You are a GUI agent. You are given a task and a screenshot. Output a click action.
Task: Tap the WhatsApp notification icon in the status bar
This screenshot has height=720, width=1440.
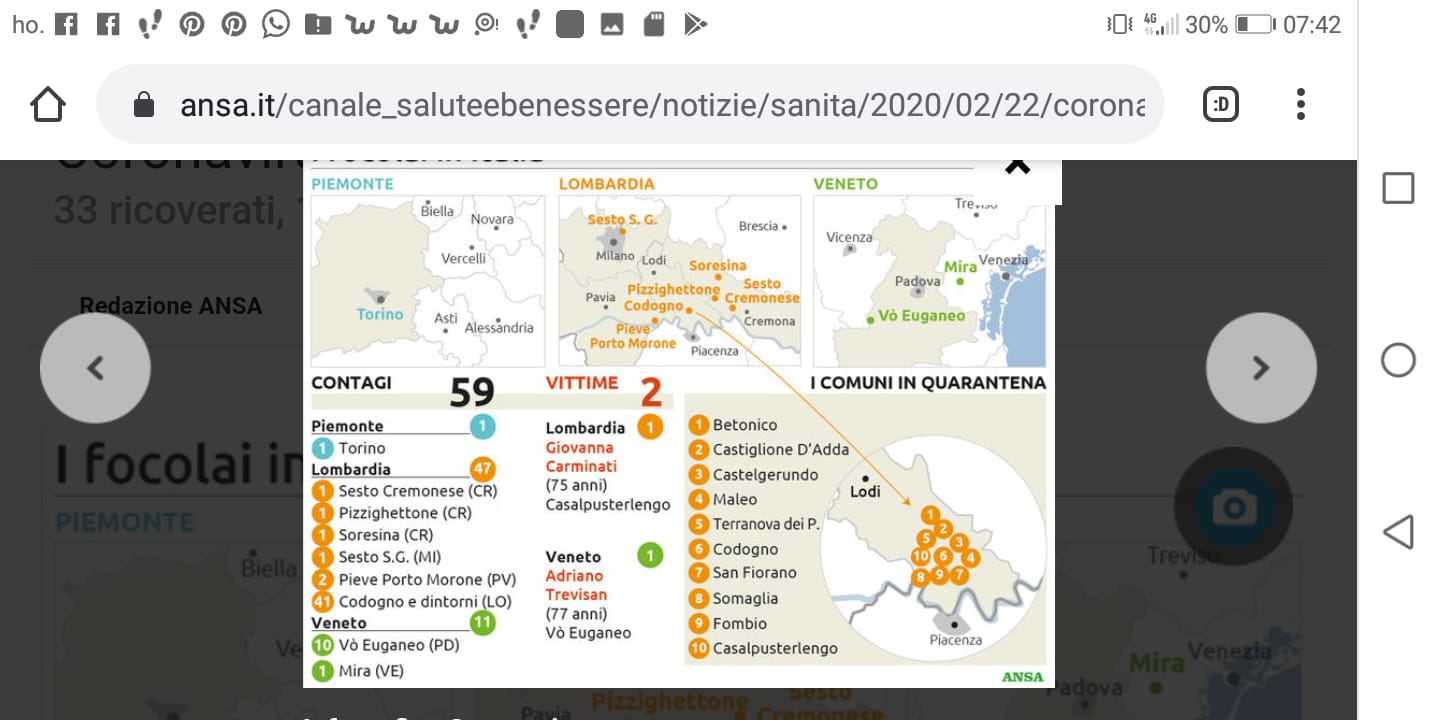pos(275,24)
